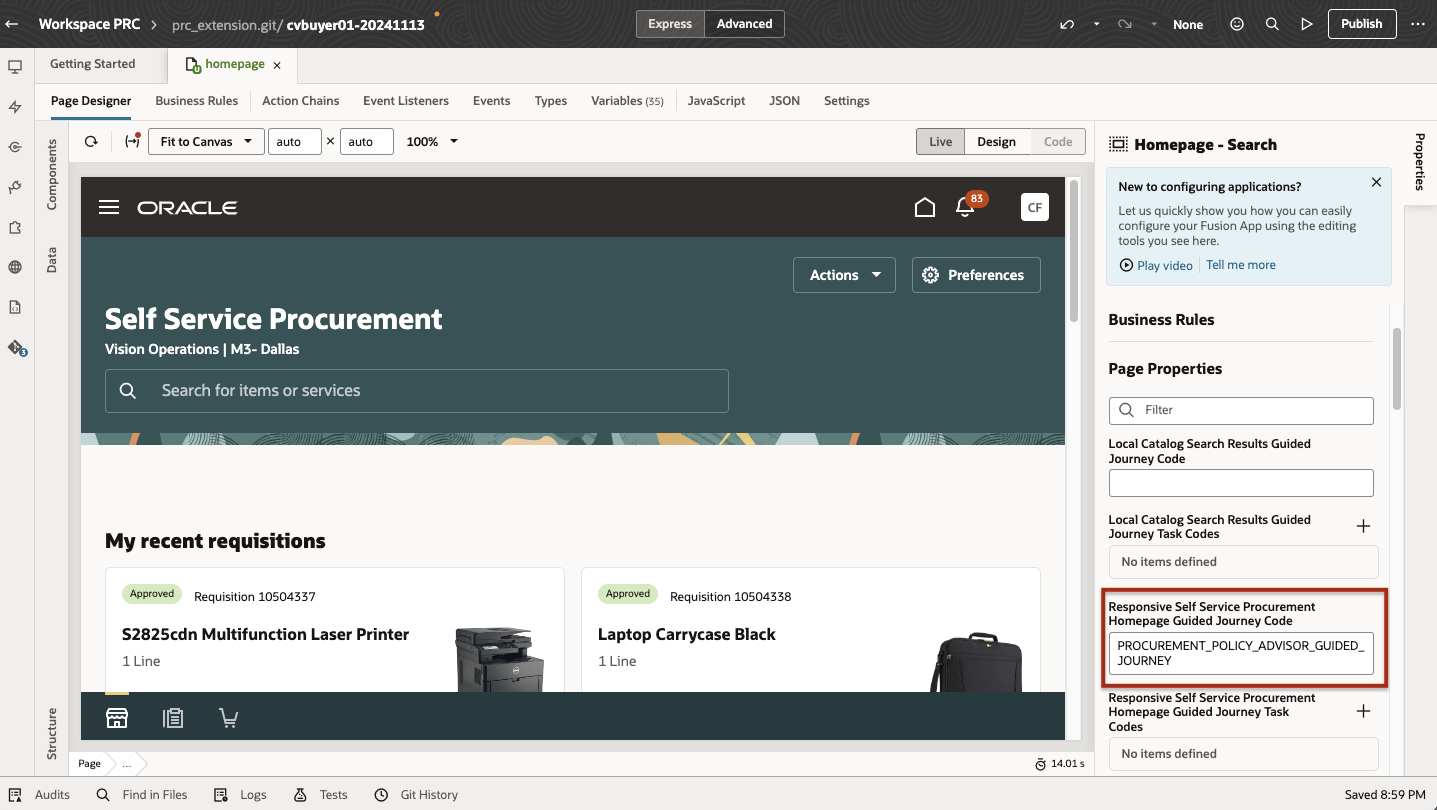
Task: Switch canvas to Design mode
Action: [x=997, y=142]
